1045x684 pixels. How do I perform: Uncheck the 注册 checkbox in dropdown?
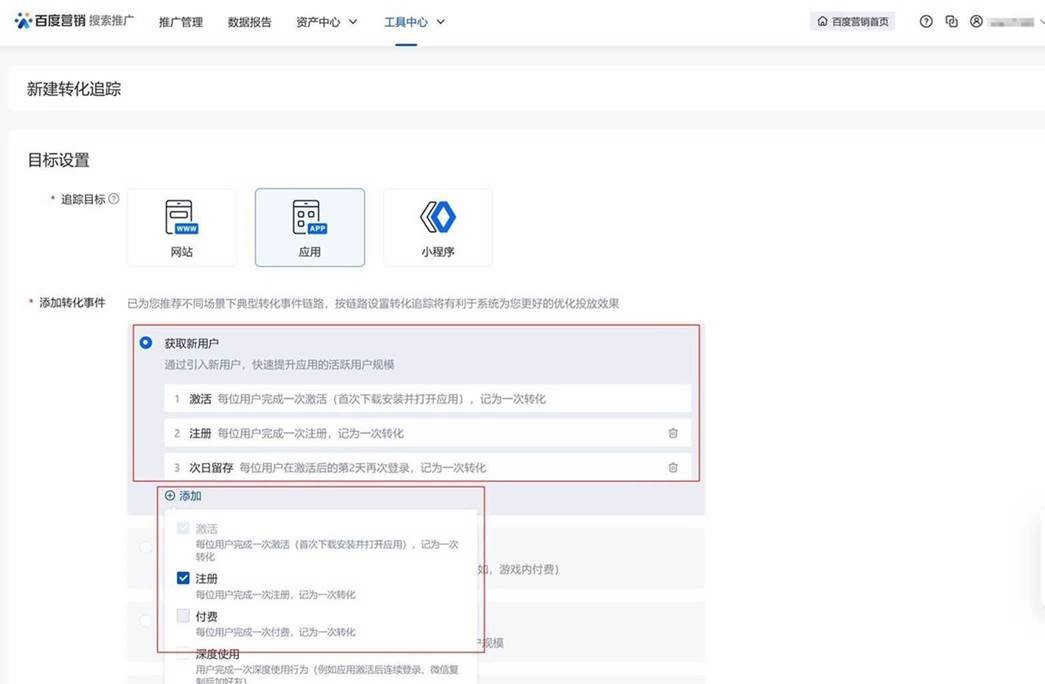pyautogui.click(x=183, y=578)
